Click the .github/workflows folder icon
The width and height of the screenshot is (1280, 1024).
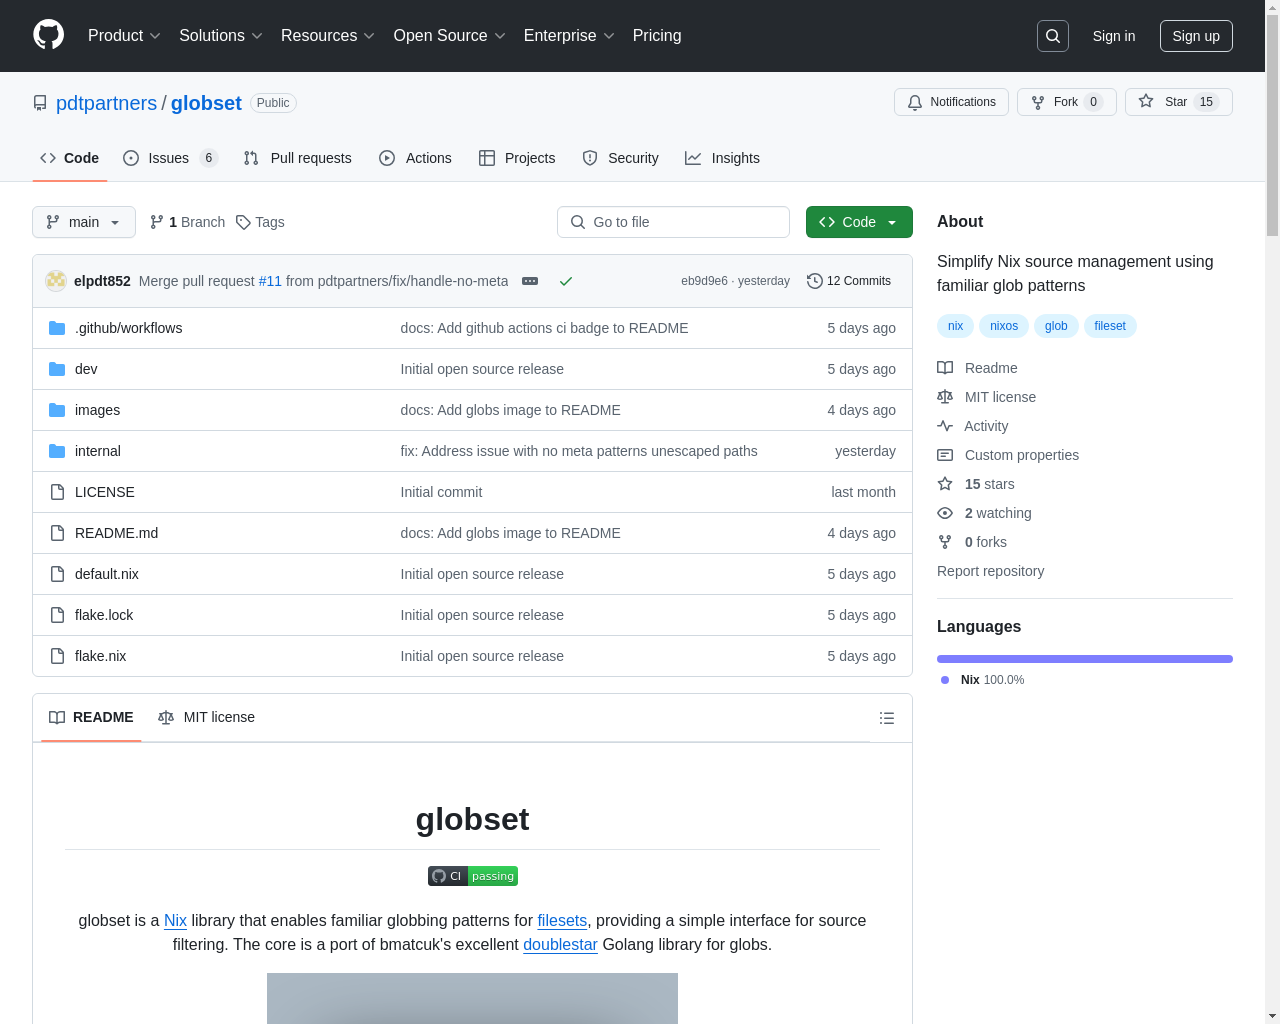57,328
